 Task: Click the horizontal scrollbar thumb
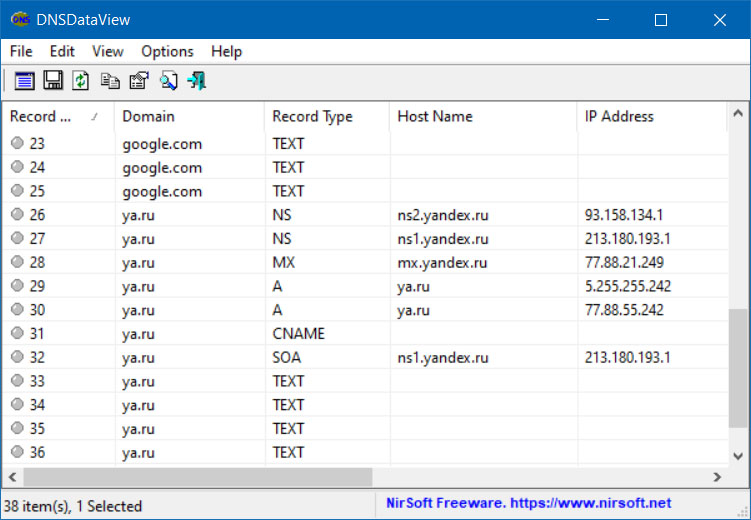[x=198, y=477]
